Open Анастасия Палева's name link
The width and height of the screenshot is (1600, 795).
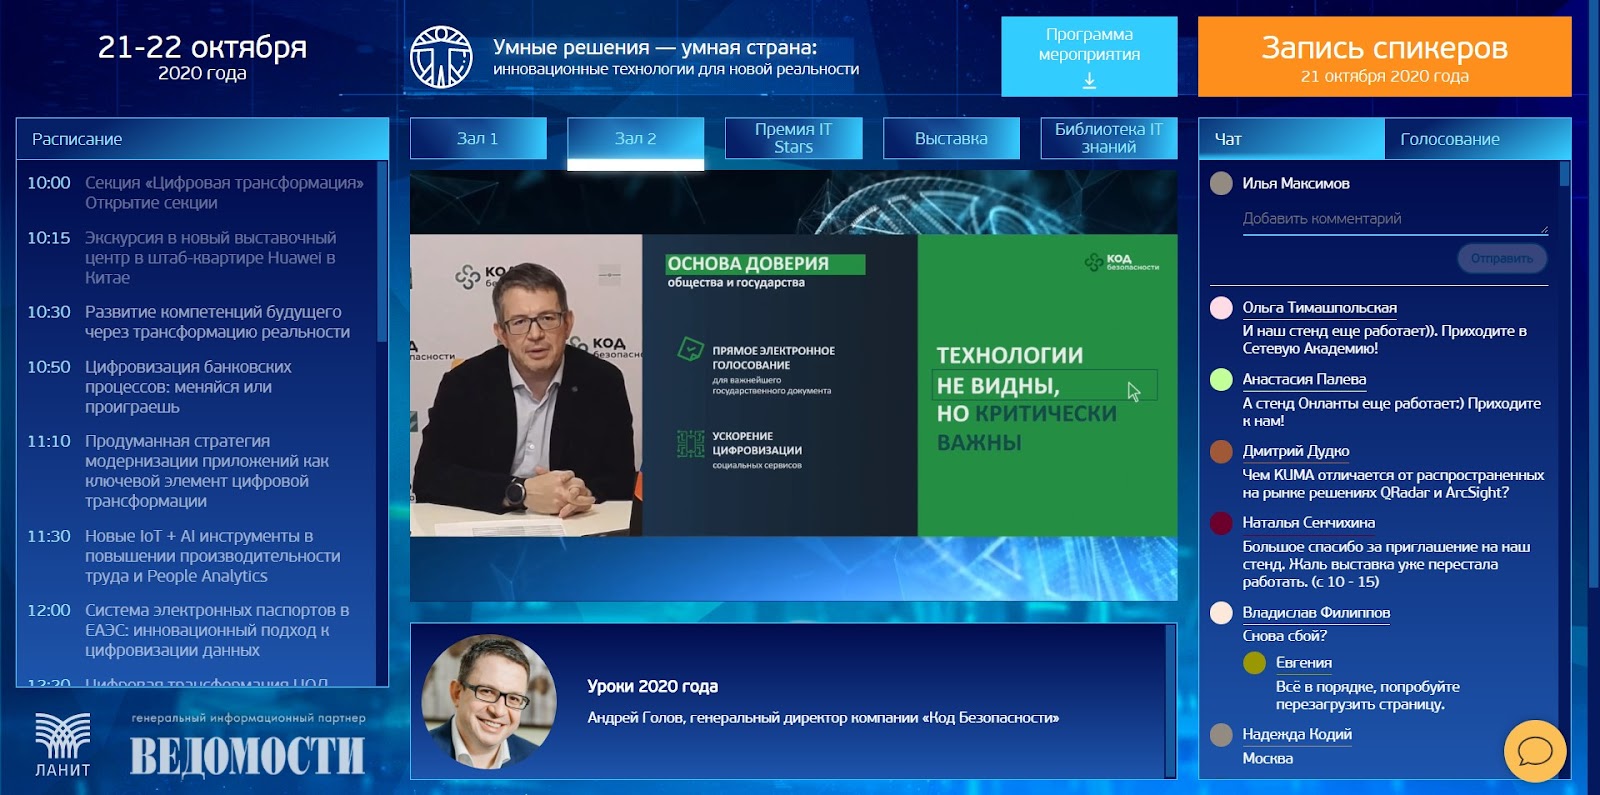point(1304,379)
